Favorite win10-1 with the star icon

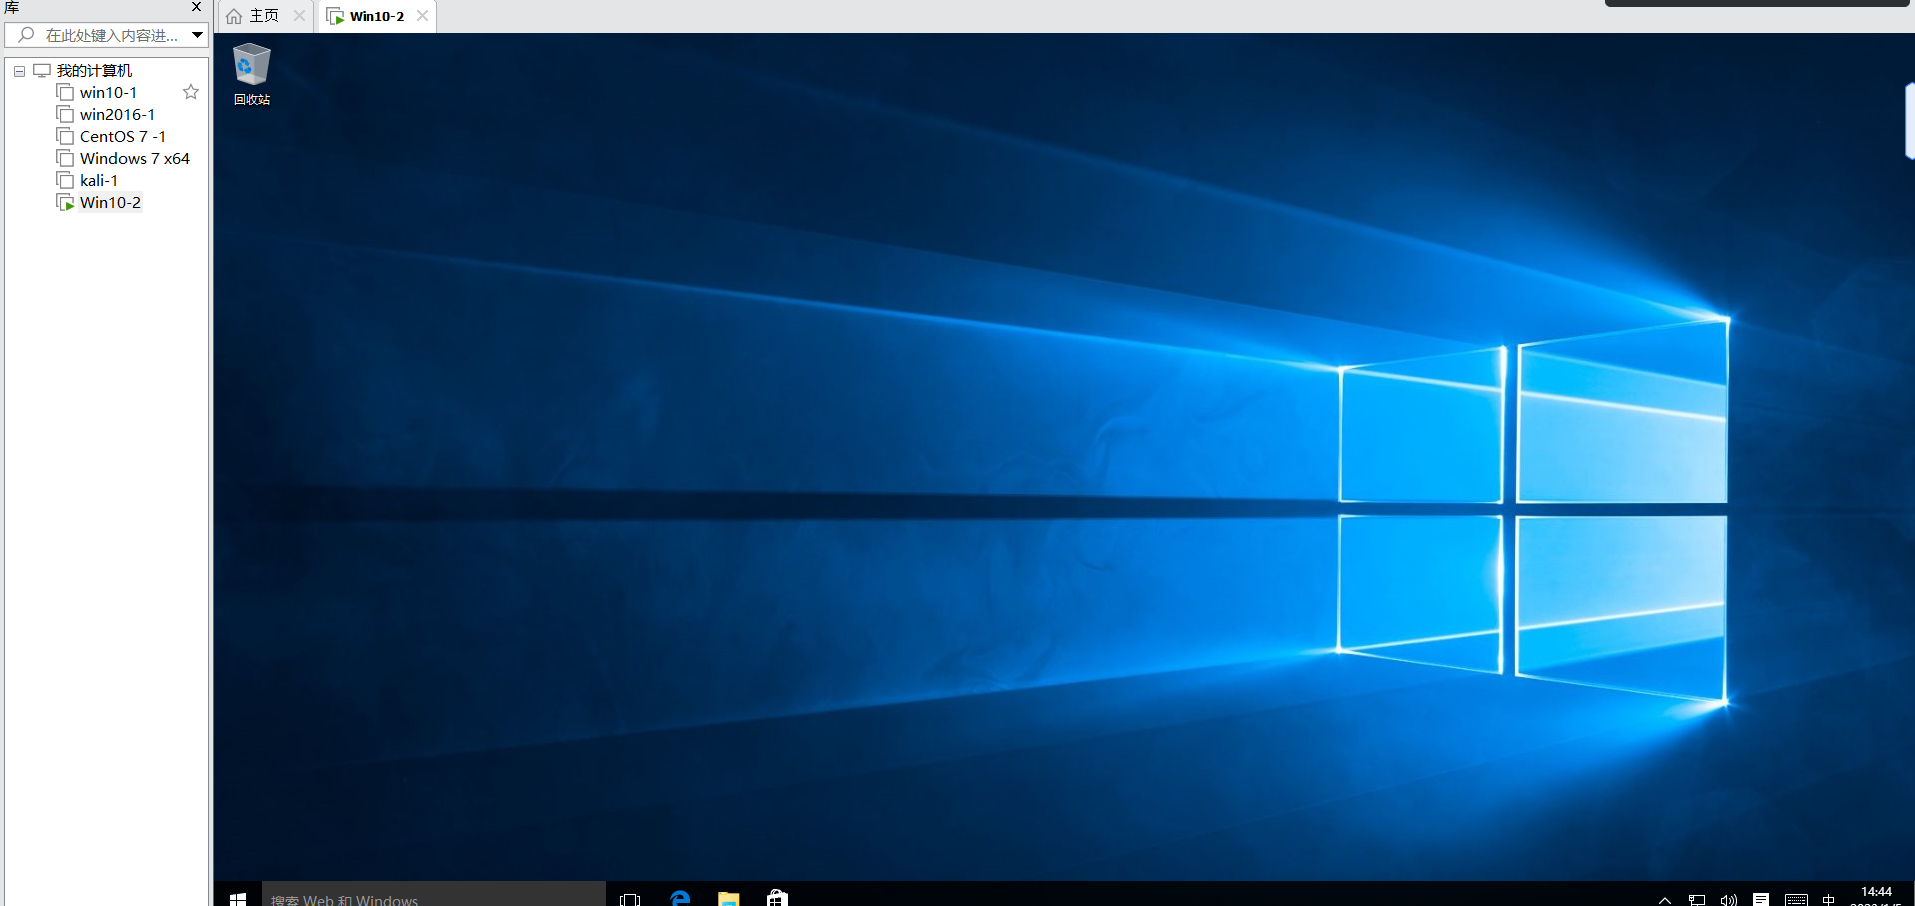click(191, 92)
